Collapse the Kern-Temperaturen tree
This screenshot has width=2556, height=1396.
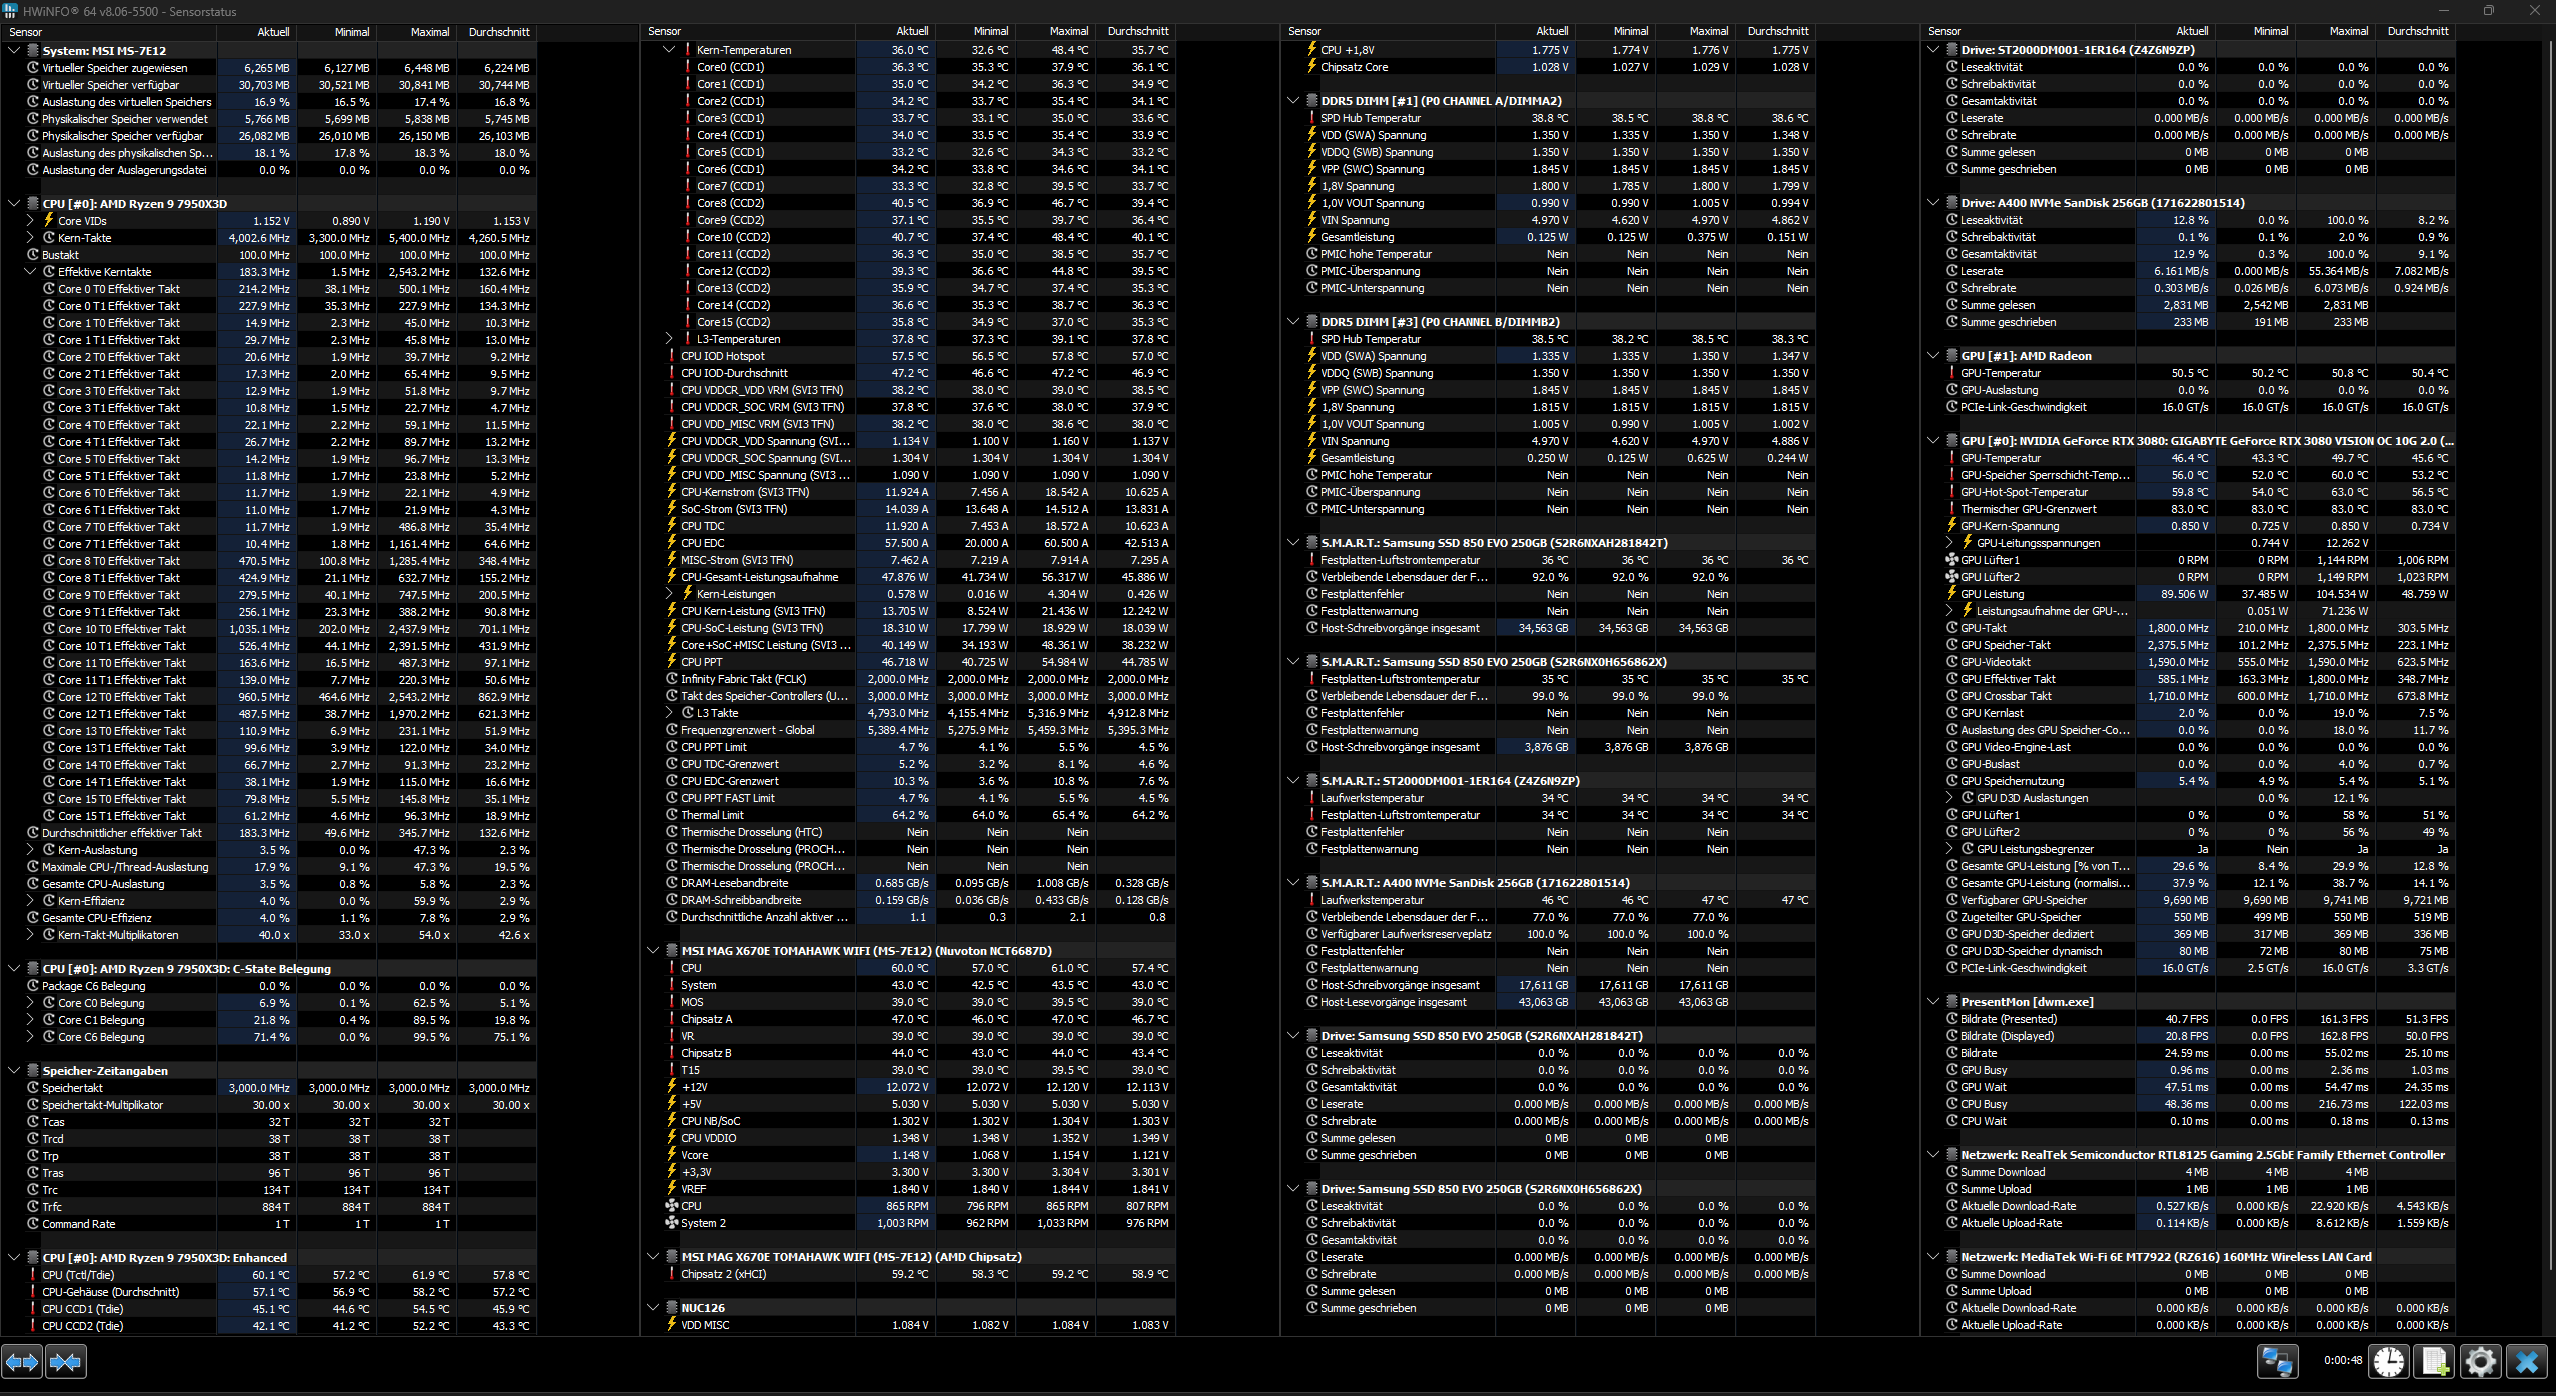669,50
